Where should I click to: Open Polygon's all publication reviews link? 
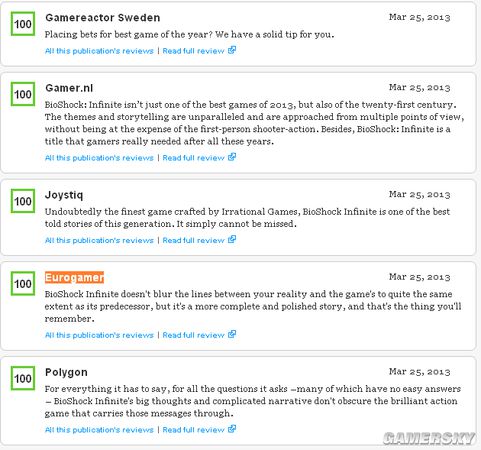tap(99, 430)
